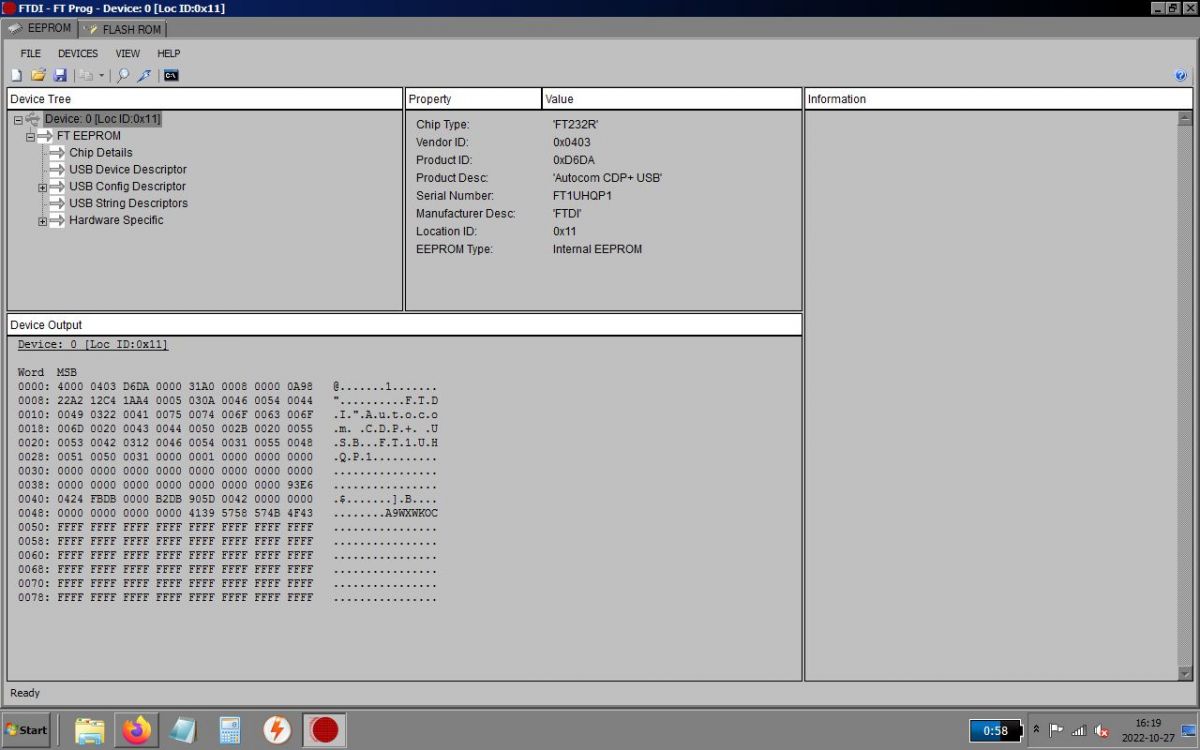Click the Save floppy disk icon
The width and height of the screenshot is (1200, 750).
point(60,75)
